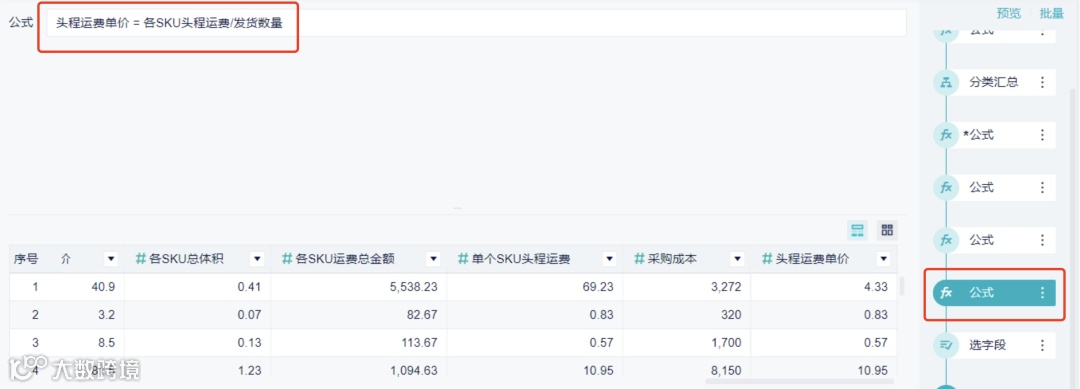
Task: Open the 各SKU运费总金额 column dropdown arrow
Action: [433, 260]
